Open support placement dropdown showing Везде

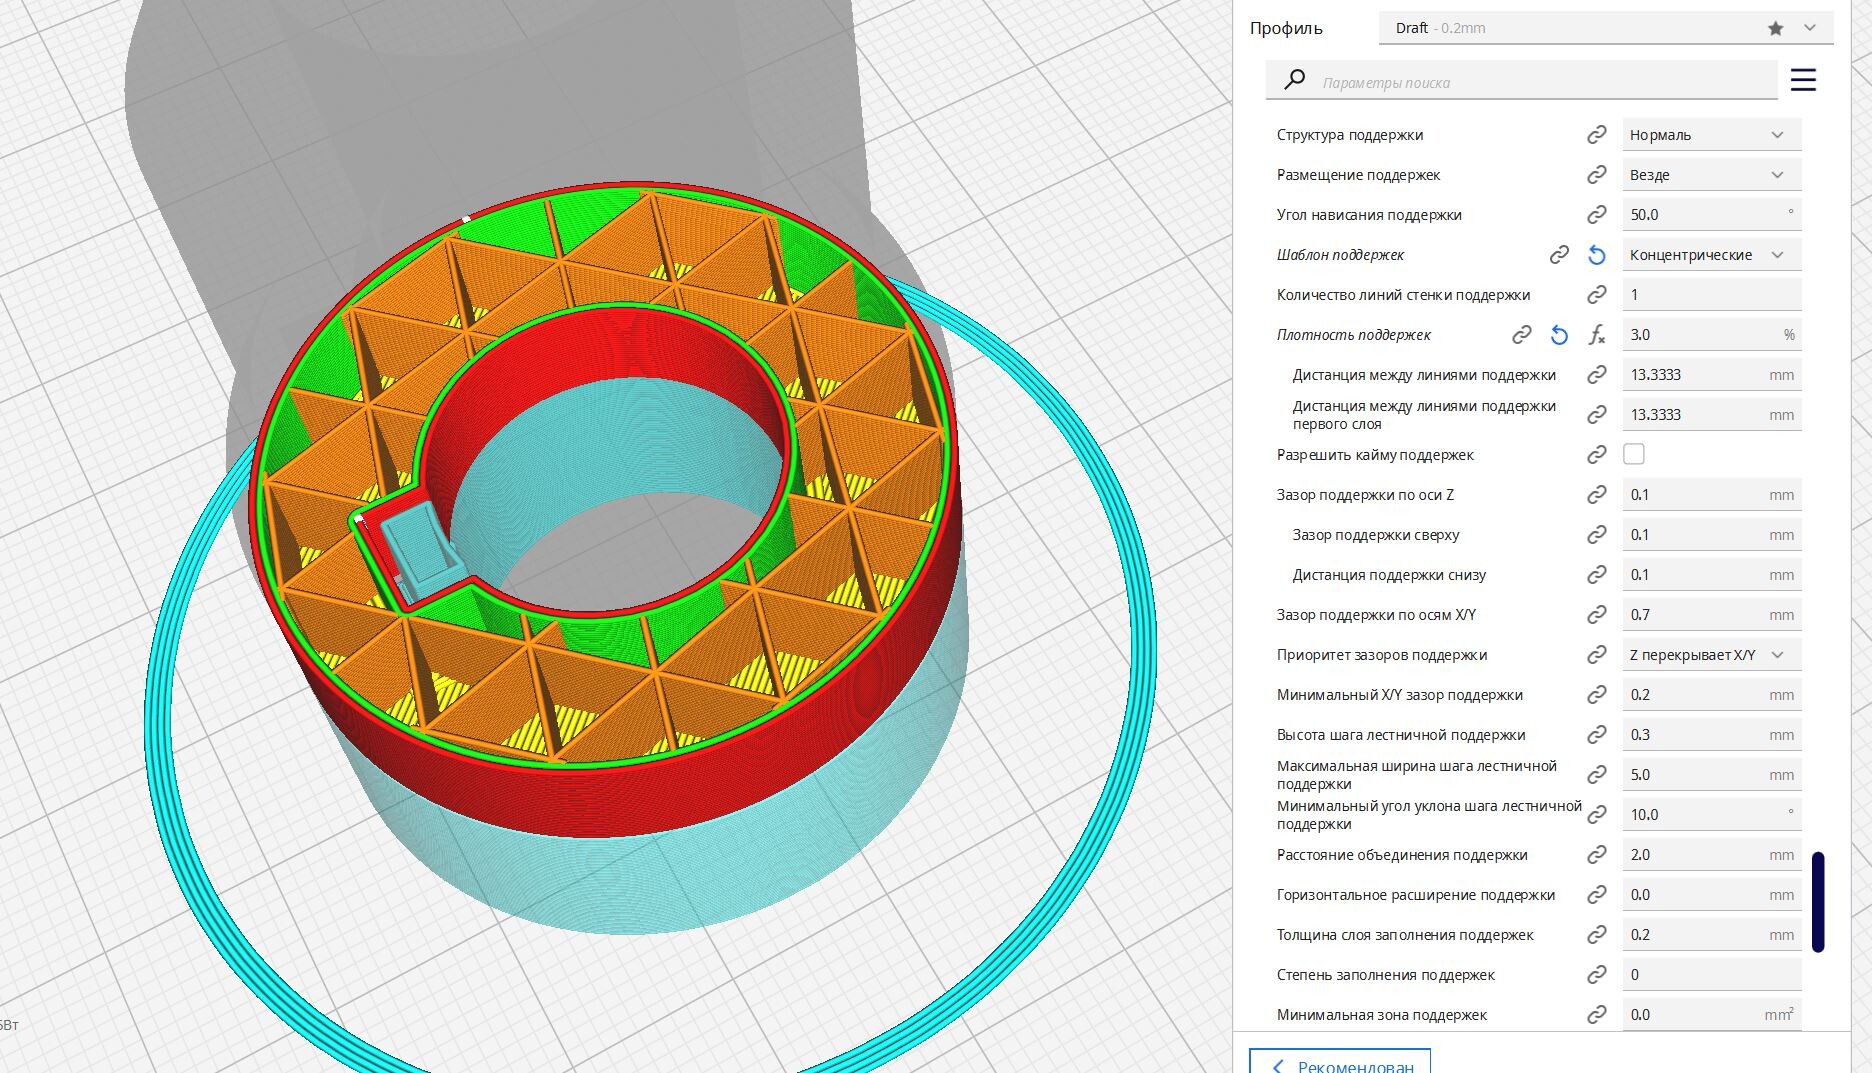1710,175
